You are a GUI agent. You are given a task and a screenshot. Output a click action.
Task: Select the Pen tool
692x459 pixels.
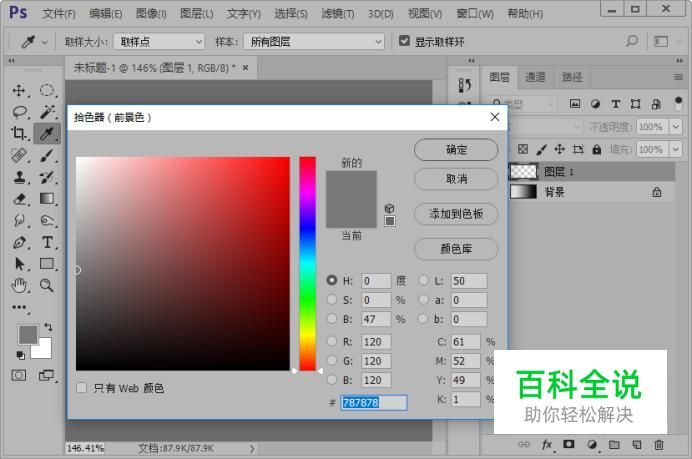[x=19, y=242]
